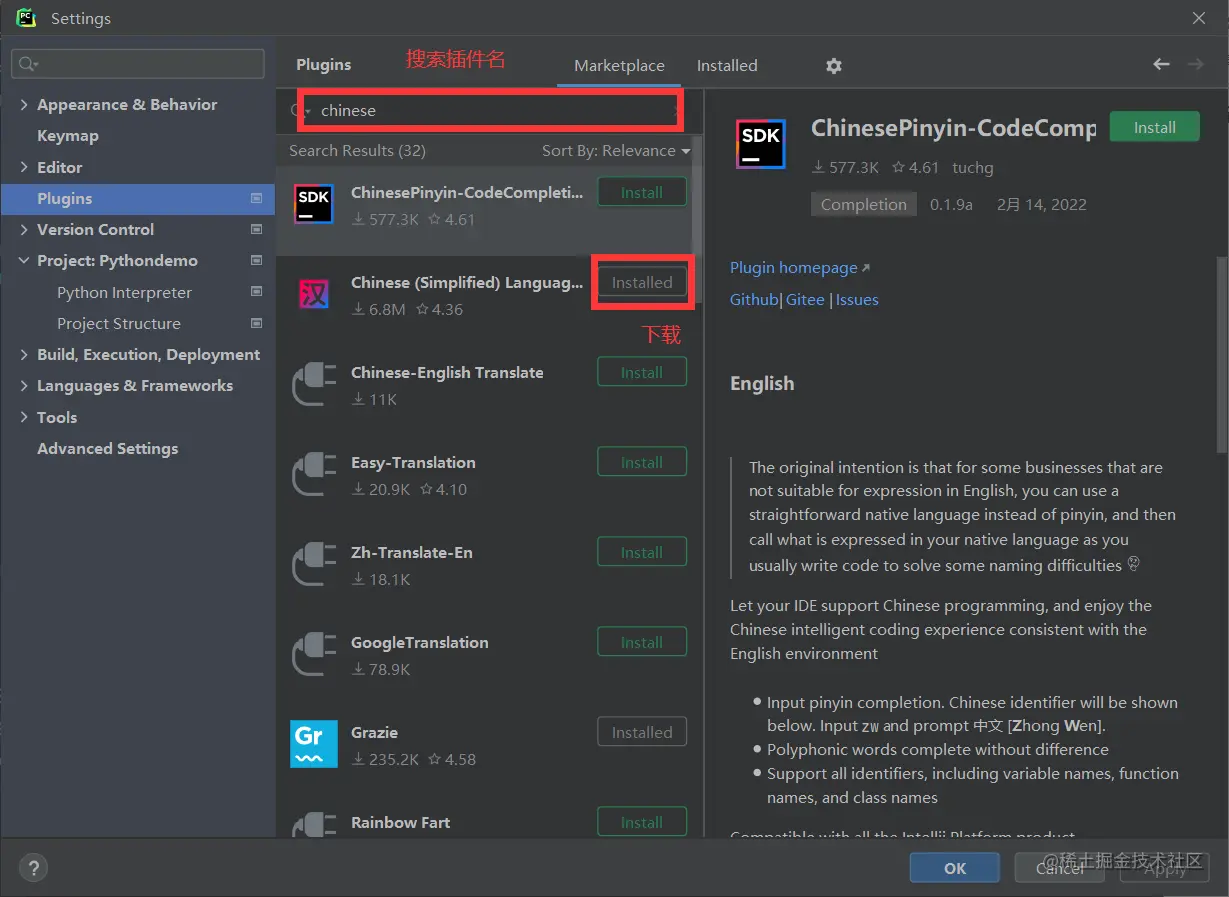This screenshot has height=897, width=1229.
Task: Click the Completion tag label
Action: (x=863, y=204)
